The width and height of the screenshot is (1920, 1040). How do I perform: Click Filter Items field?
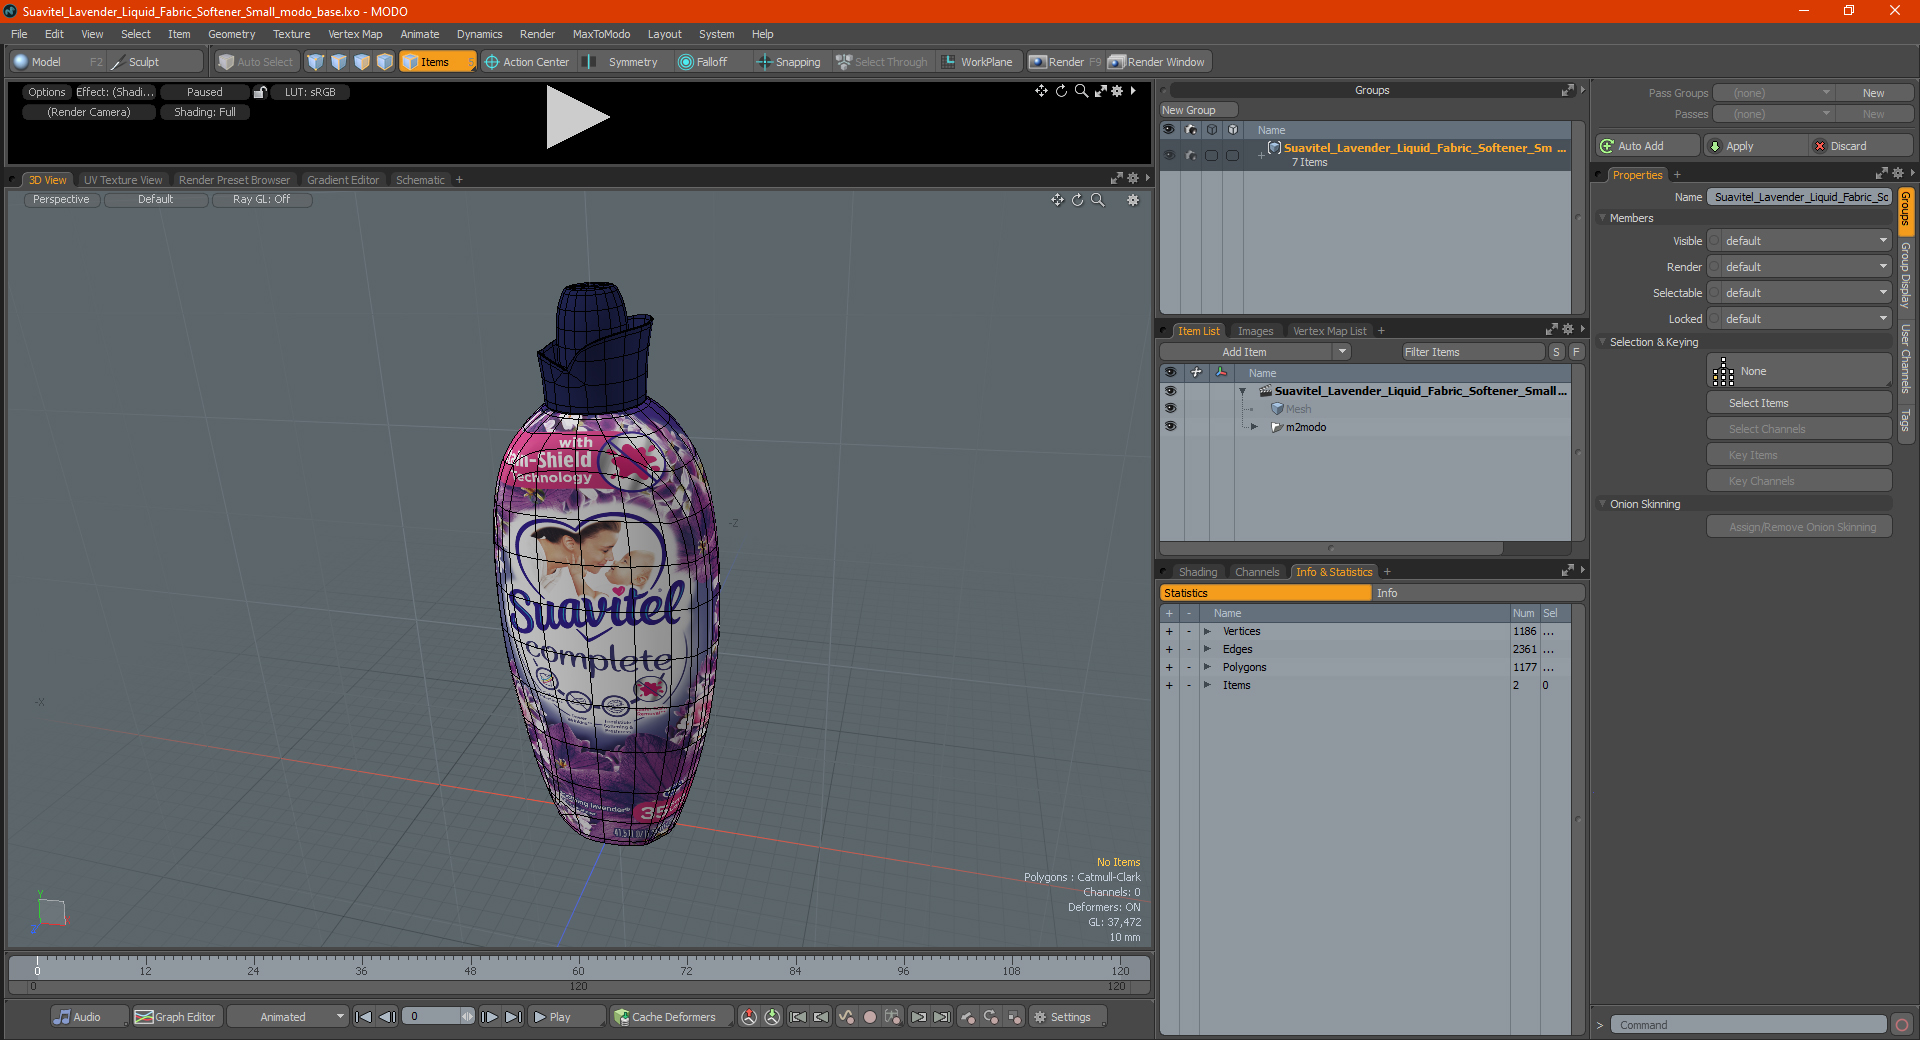1472,352
